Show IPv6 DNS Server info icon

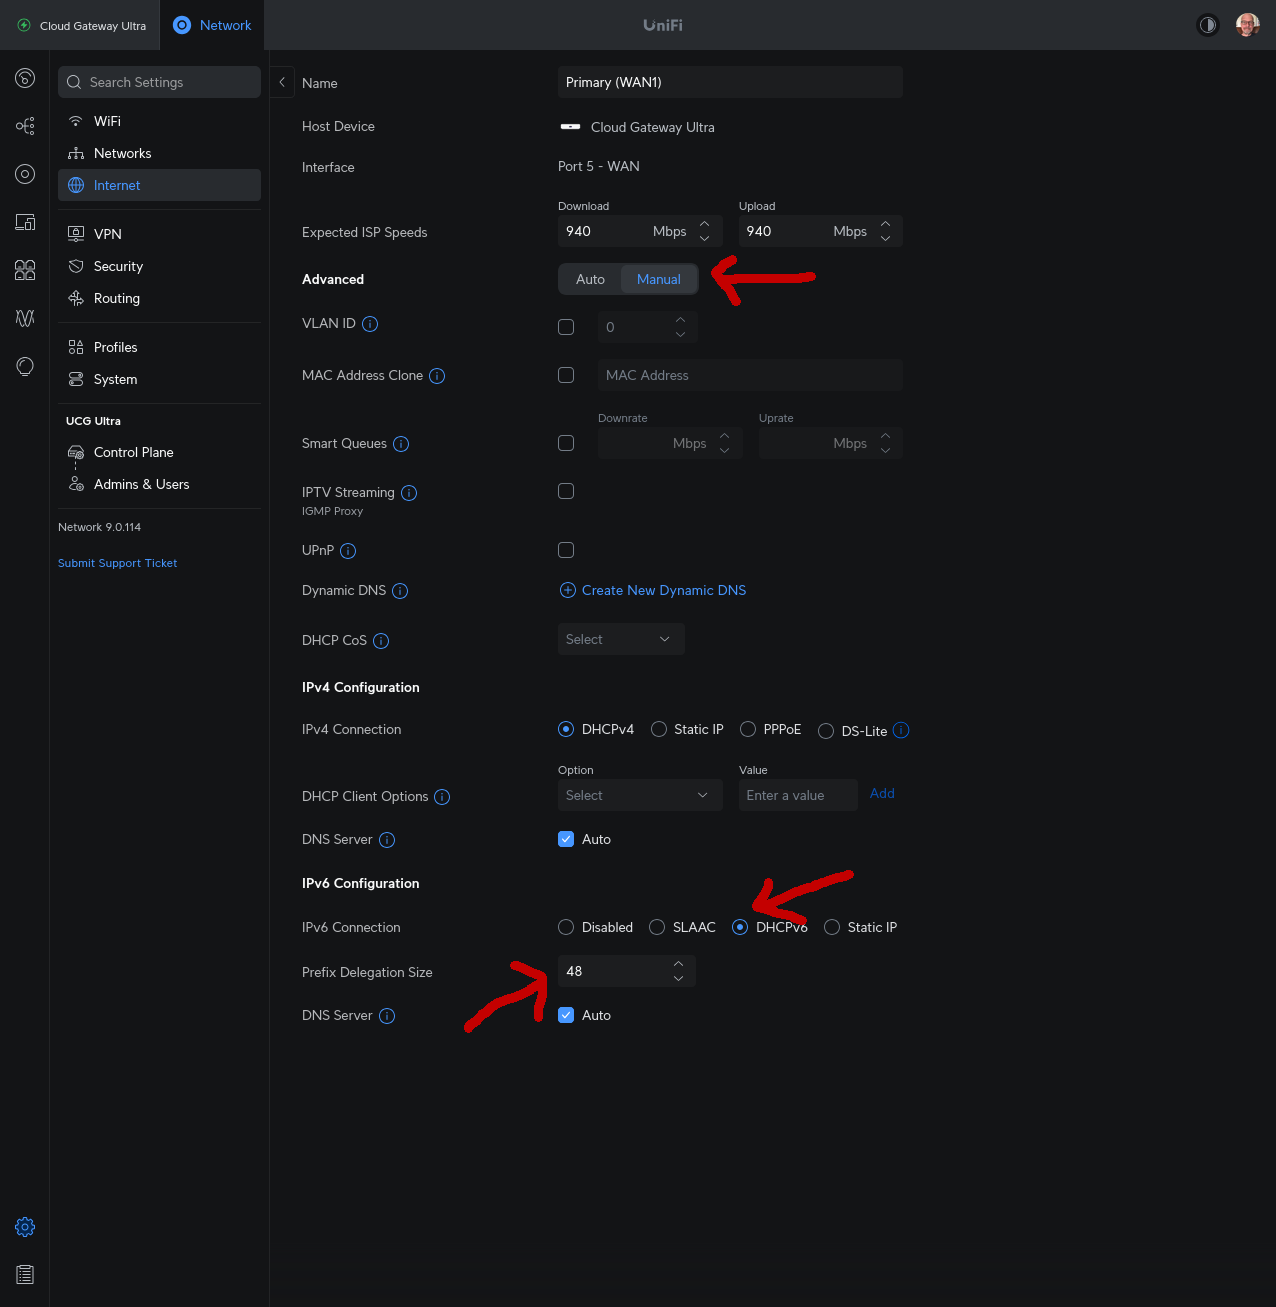click(x=387, y=1016)
